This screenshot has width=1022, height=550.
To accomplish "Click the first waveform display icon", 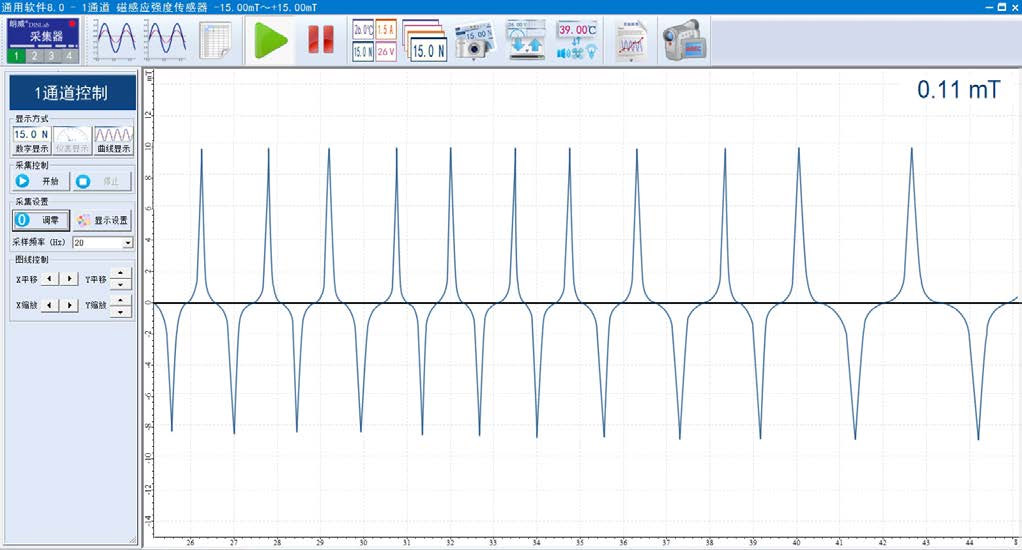I will point(114,40).
